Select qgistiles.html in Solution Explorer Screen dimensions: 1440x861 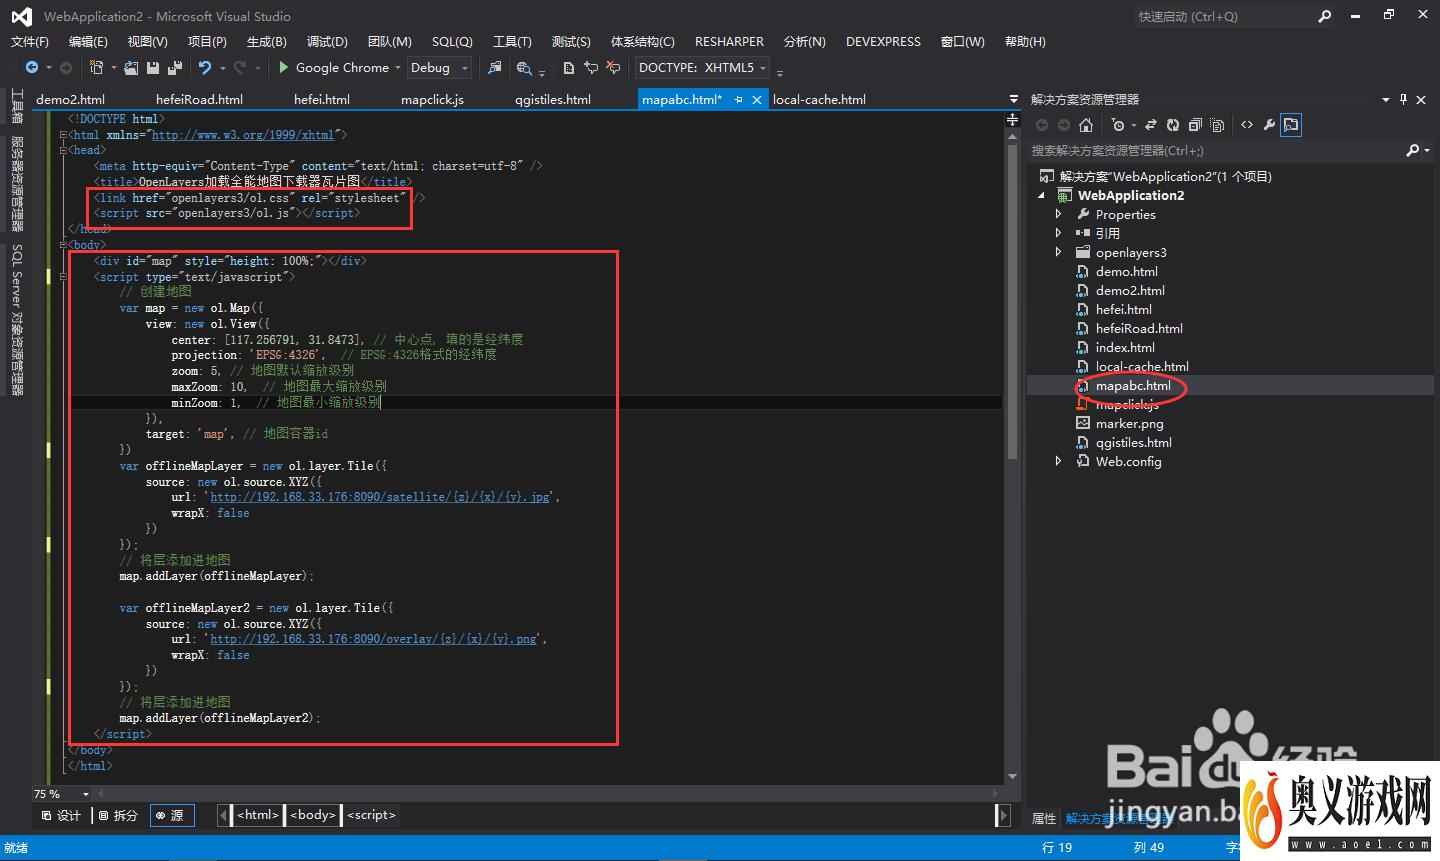point(1133,442)
